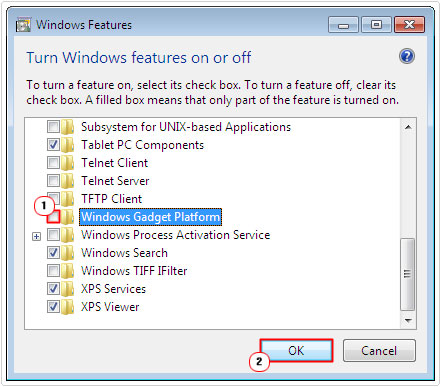The width and height of the screenshot is (441, 387).
Task: Open the help question mark icon
Action: (407, 56)
